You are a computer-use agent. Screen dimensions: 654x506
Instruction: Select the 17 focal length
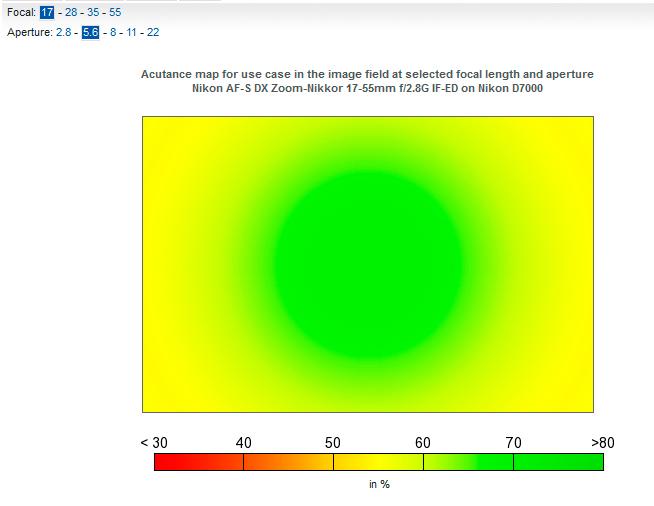[47, 13]
